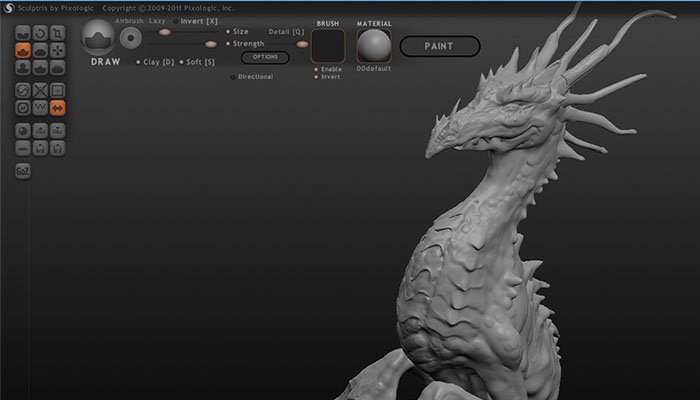Toggle the Wireframe display icon
This screenshot has height=400, width=700.
40,107
